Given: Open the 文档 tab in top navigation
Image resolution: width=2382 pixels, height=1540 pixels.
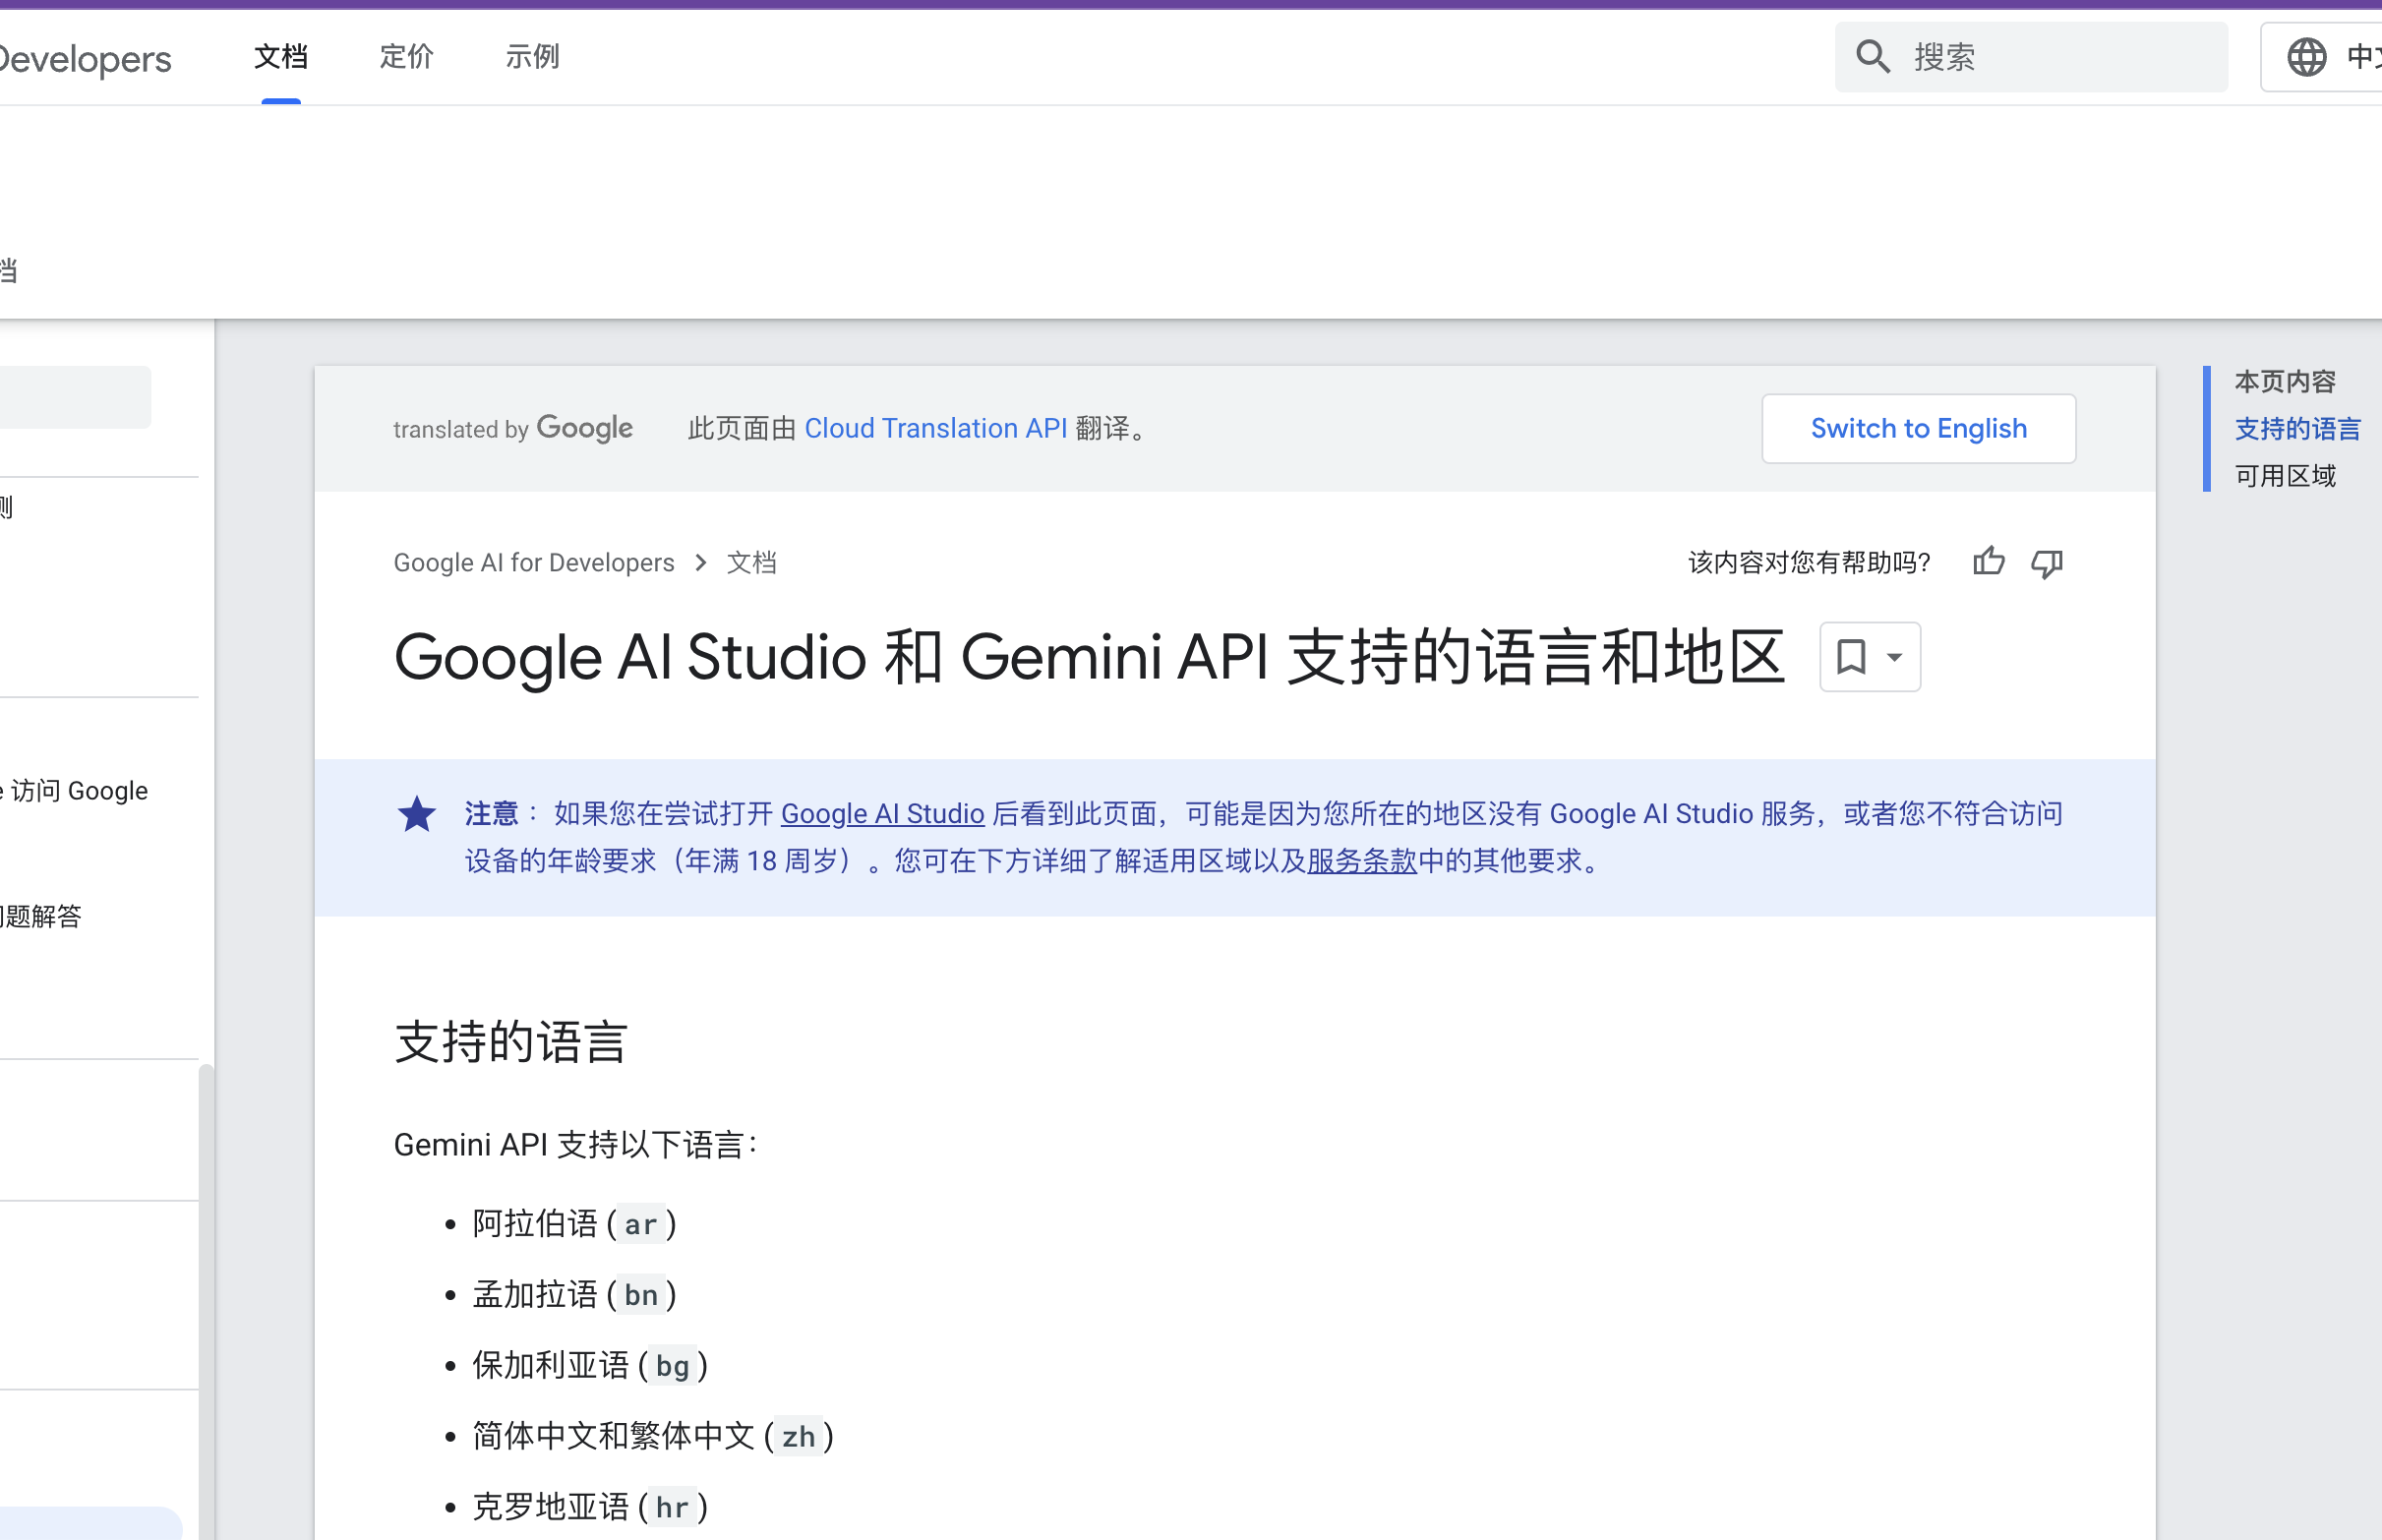Looking at the screenshot, I should (x=281, y=57).
